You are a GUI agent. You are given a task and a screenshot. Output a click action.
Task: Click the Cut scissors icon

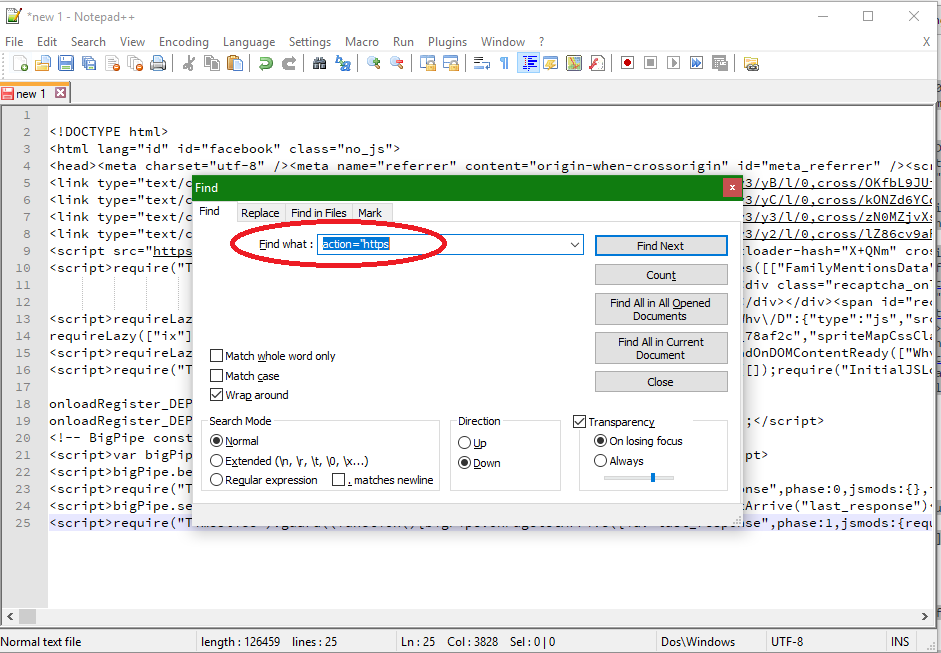pos(188,63)
